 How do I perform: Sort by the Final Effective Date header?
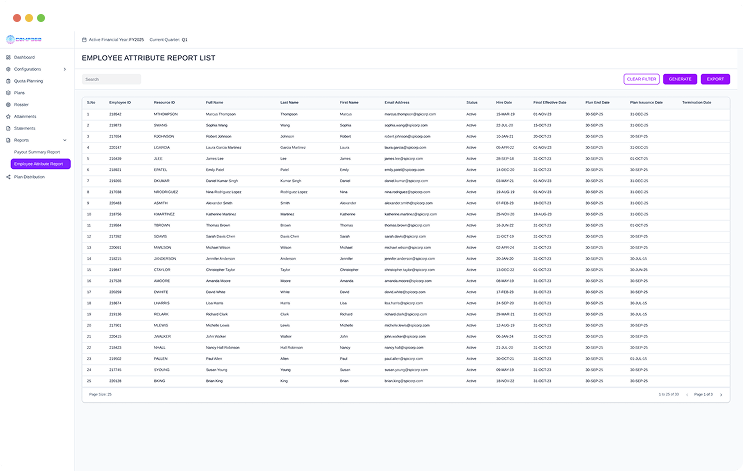tap(550, 102)
